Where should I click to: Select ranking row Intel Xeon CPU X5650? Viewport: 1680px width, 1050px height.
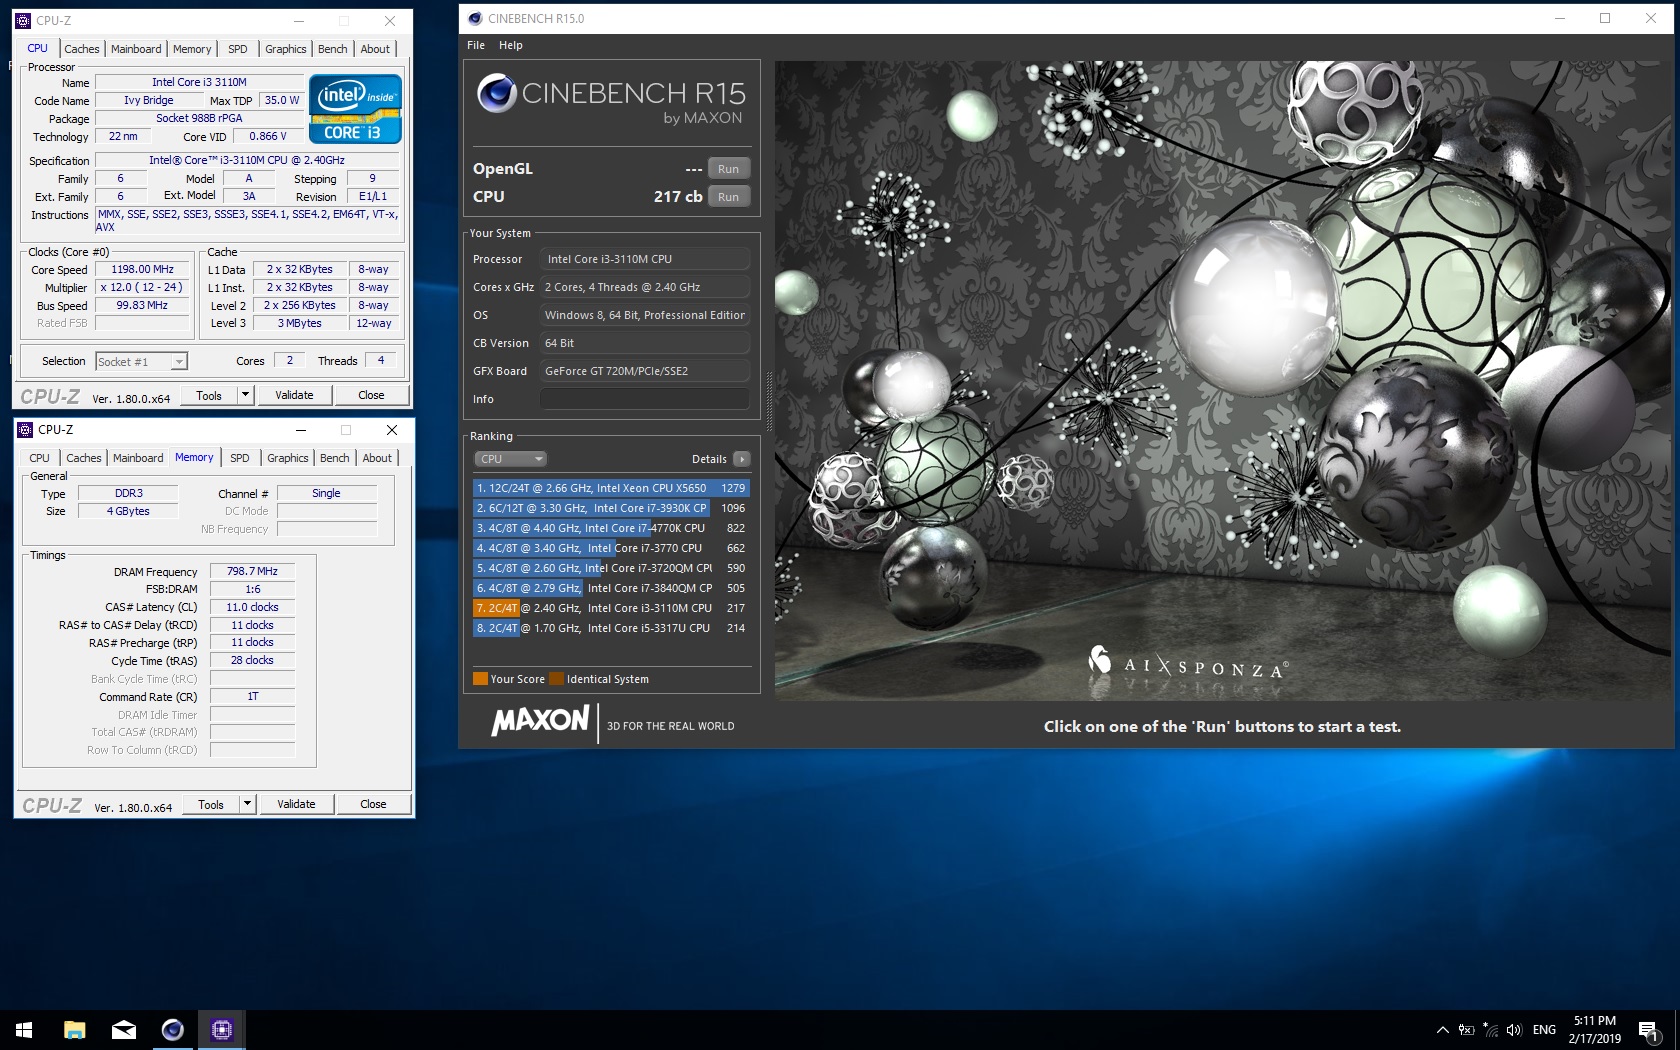[x=611, y=488]
